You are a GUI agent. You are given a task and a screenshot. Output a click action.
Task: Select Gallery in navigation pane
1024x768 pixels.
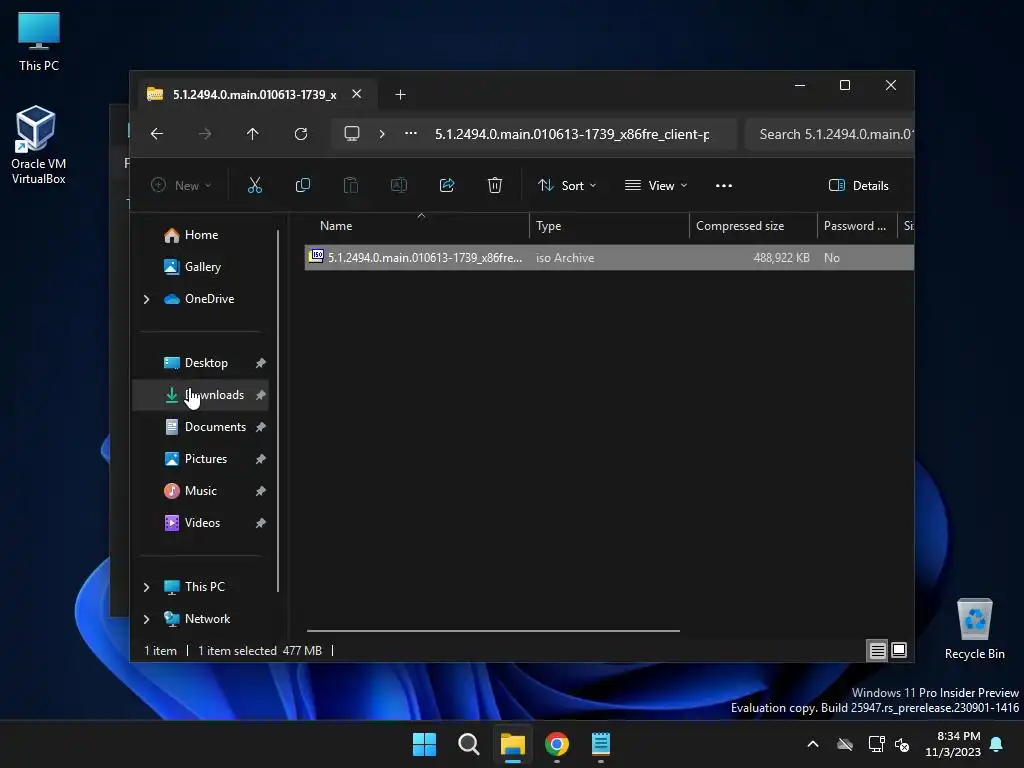tap(200, 267)
